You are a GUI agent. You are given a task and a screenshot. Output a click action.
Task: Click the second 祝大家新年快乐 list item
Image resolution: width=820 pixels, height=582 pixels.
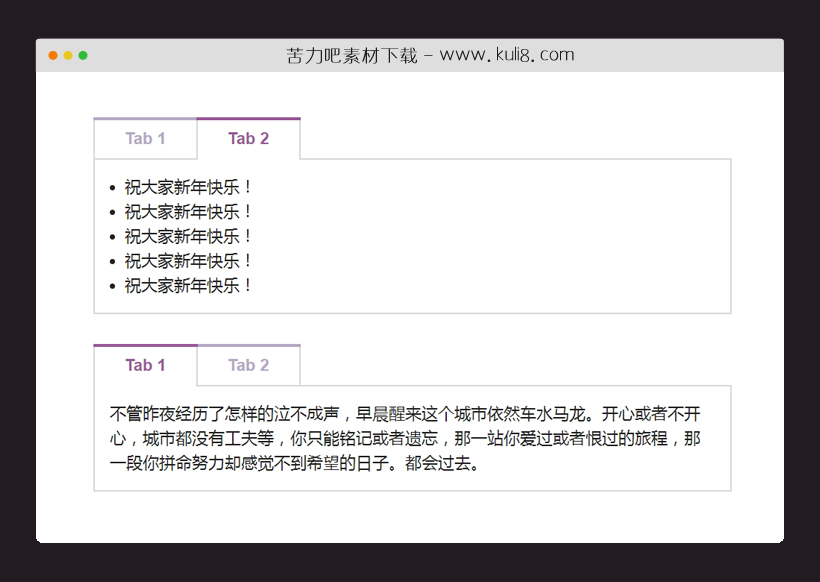(x=186, y=212)
